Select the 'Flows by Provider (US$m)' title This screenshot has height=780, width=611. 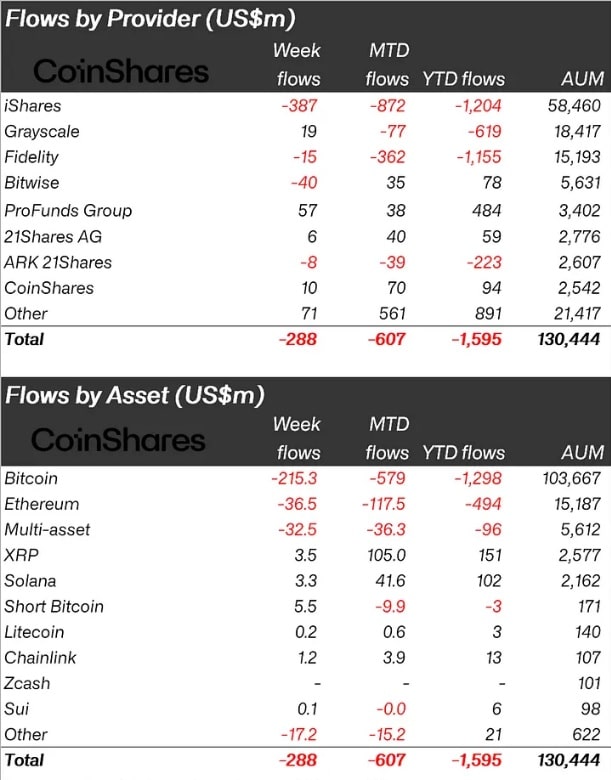(x=150, y=18)
